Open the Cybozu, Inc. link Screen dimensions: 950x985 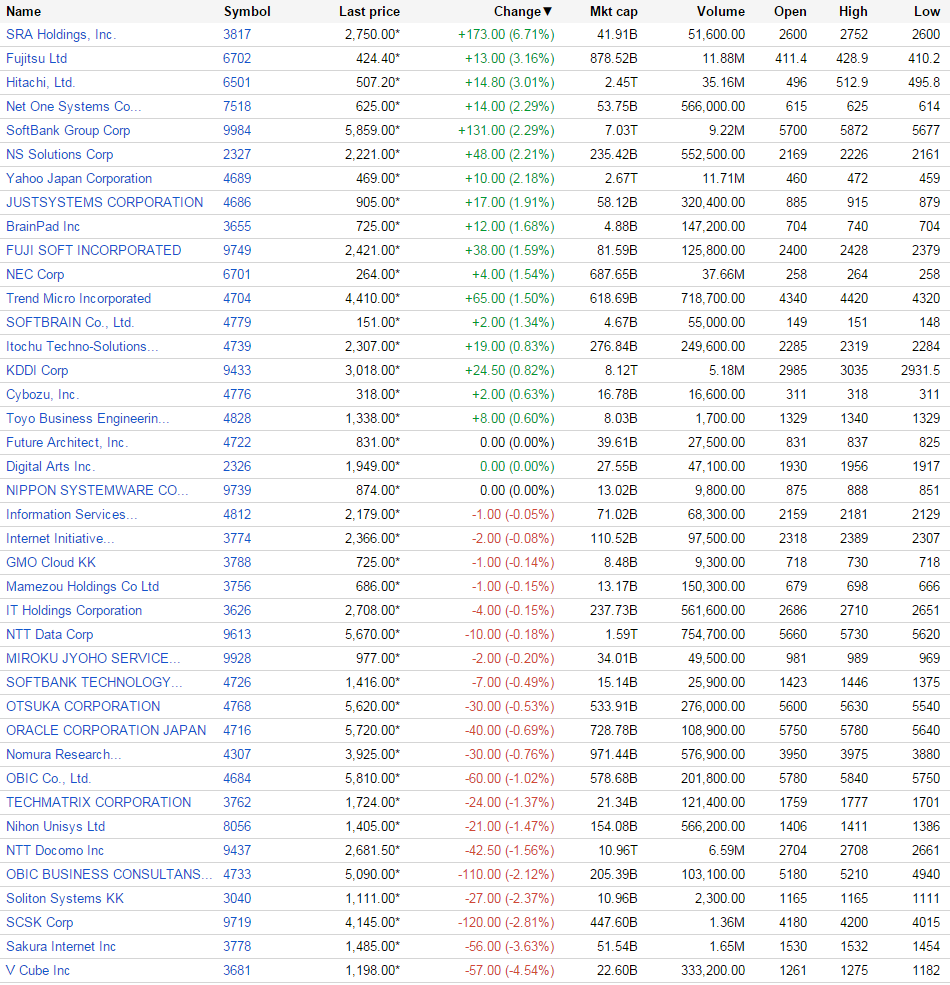42,395
